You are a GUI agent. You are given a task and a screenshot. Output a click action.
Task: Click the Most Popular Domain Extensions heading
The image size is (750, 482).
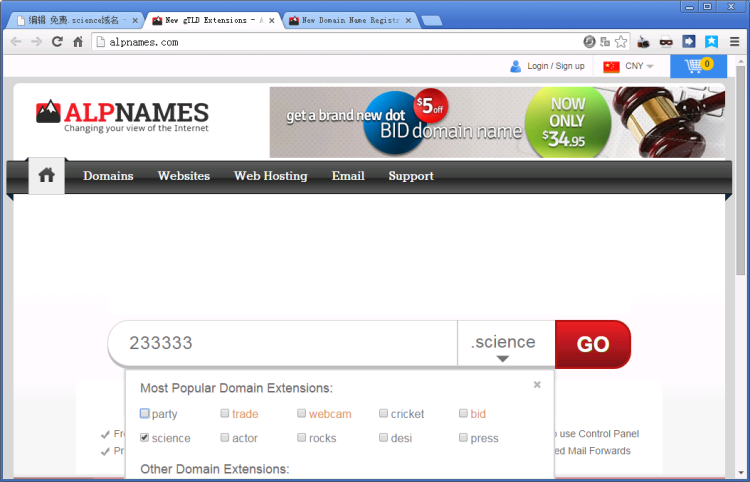(x=236, y=388)
